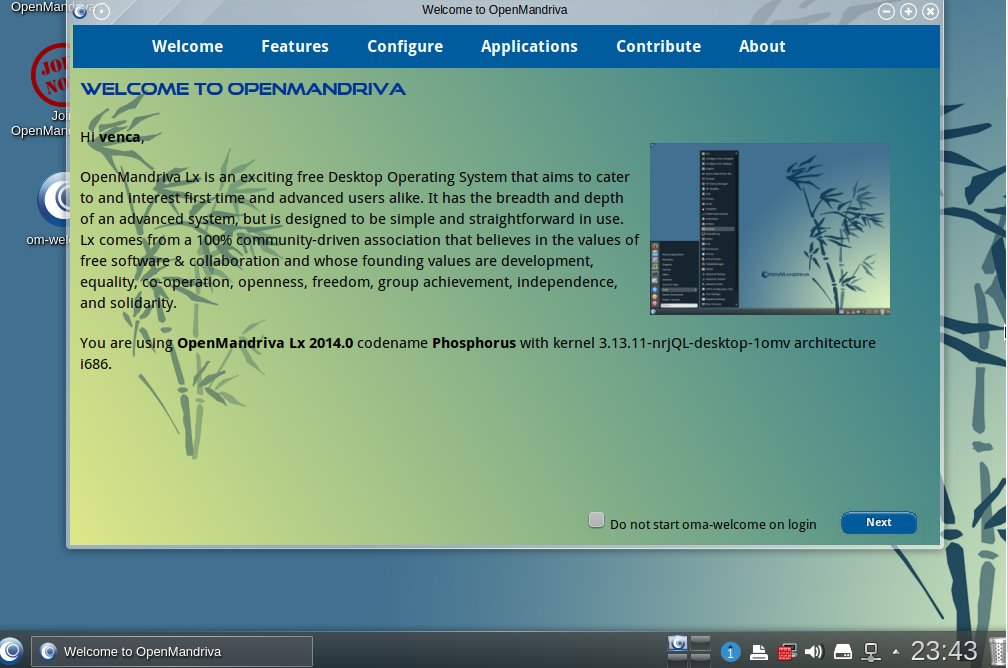The height and width of the screenshot is (668, 1008).
Task: Maximize the Welcome to OpenMandriva window
Action: pyautogui.click(x=908, y=11)
